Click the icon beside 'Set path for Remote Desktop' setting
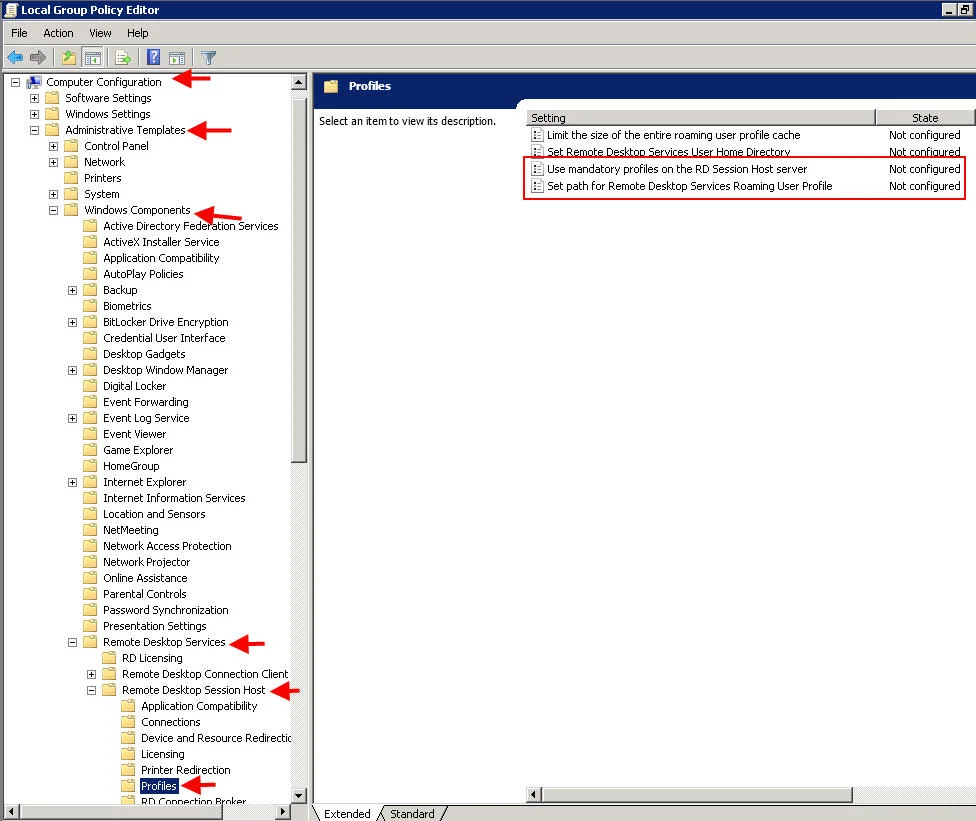Viewport: 976px width, 821px height. 537,186
